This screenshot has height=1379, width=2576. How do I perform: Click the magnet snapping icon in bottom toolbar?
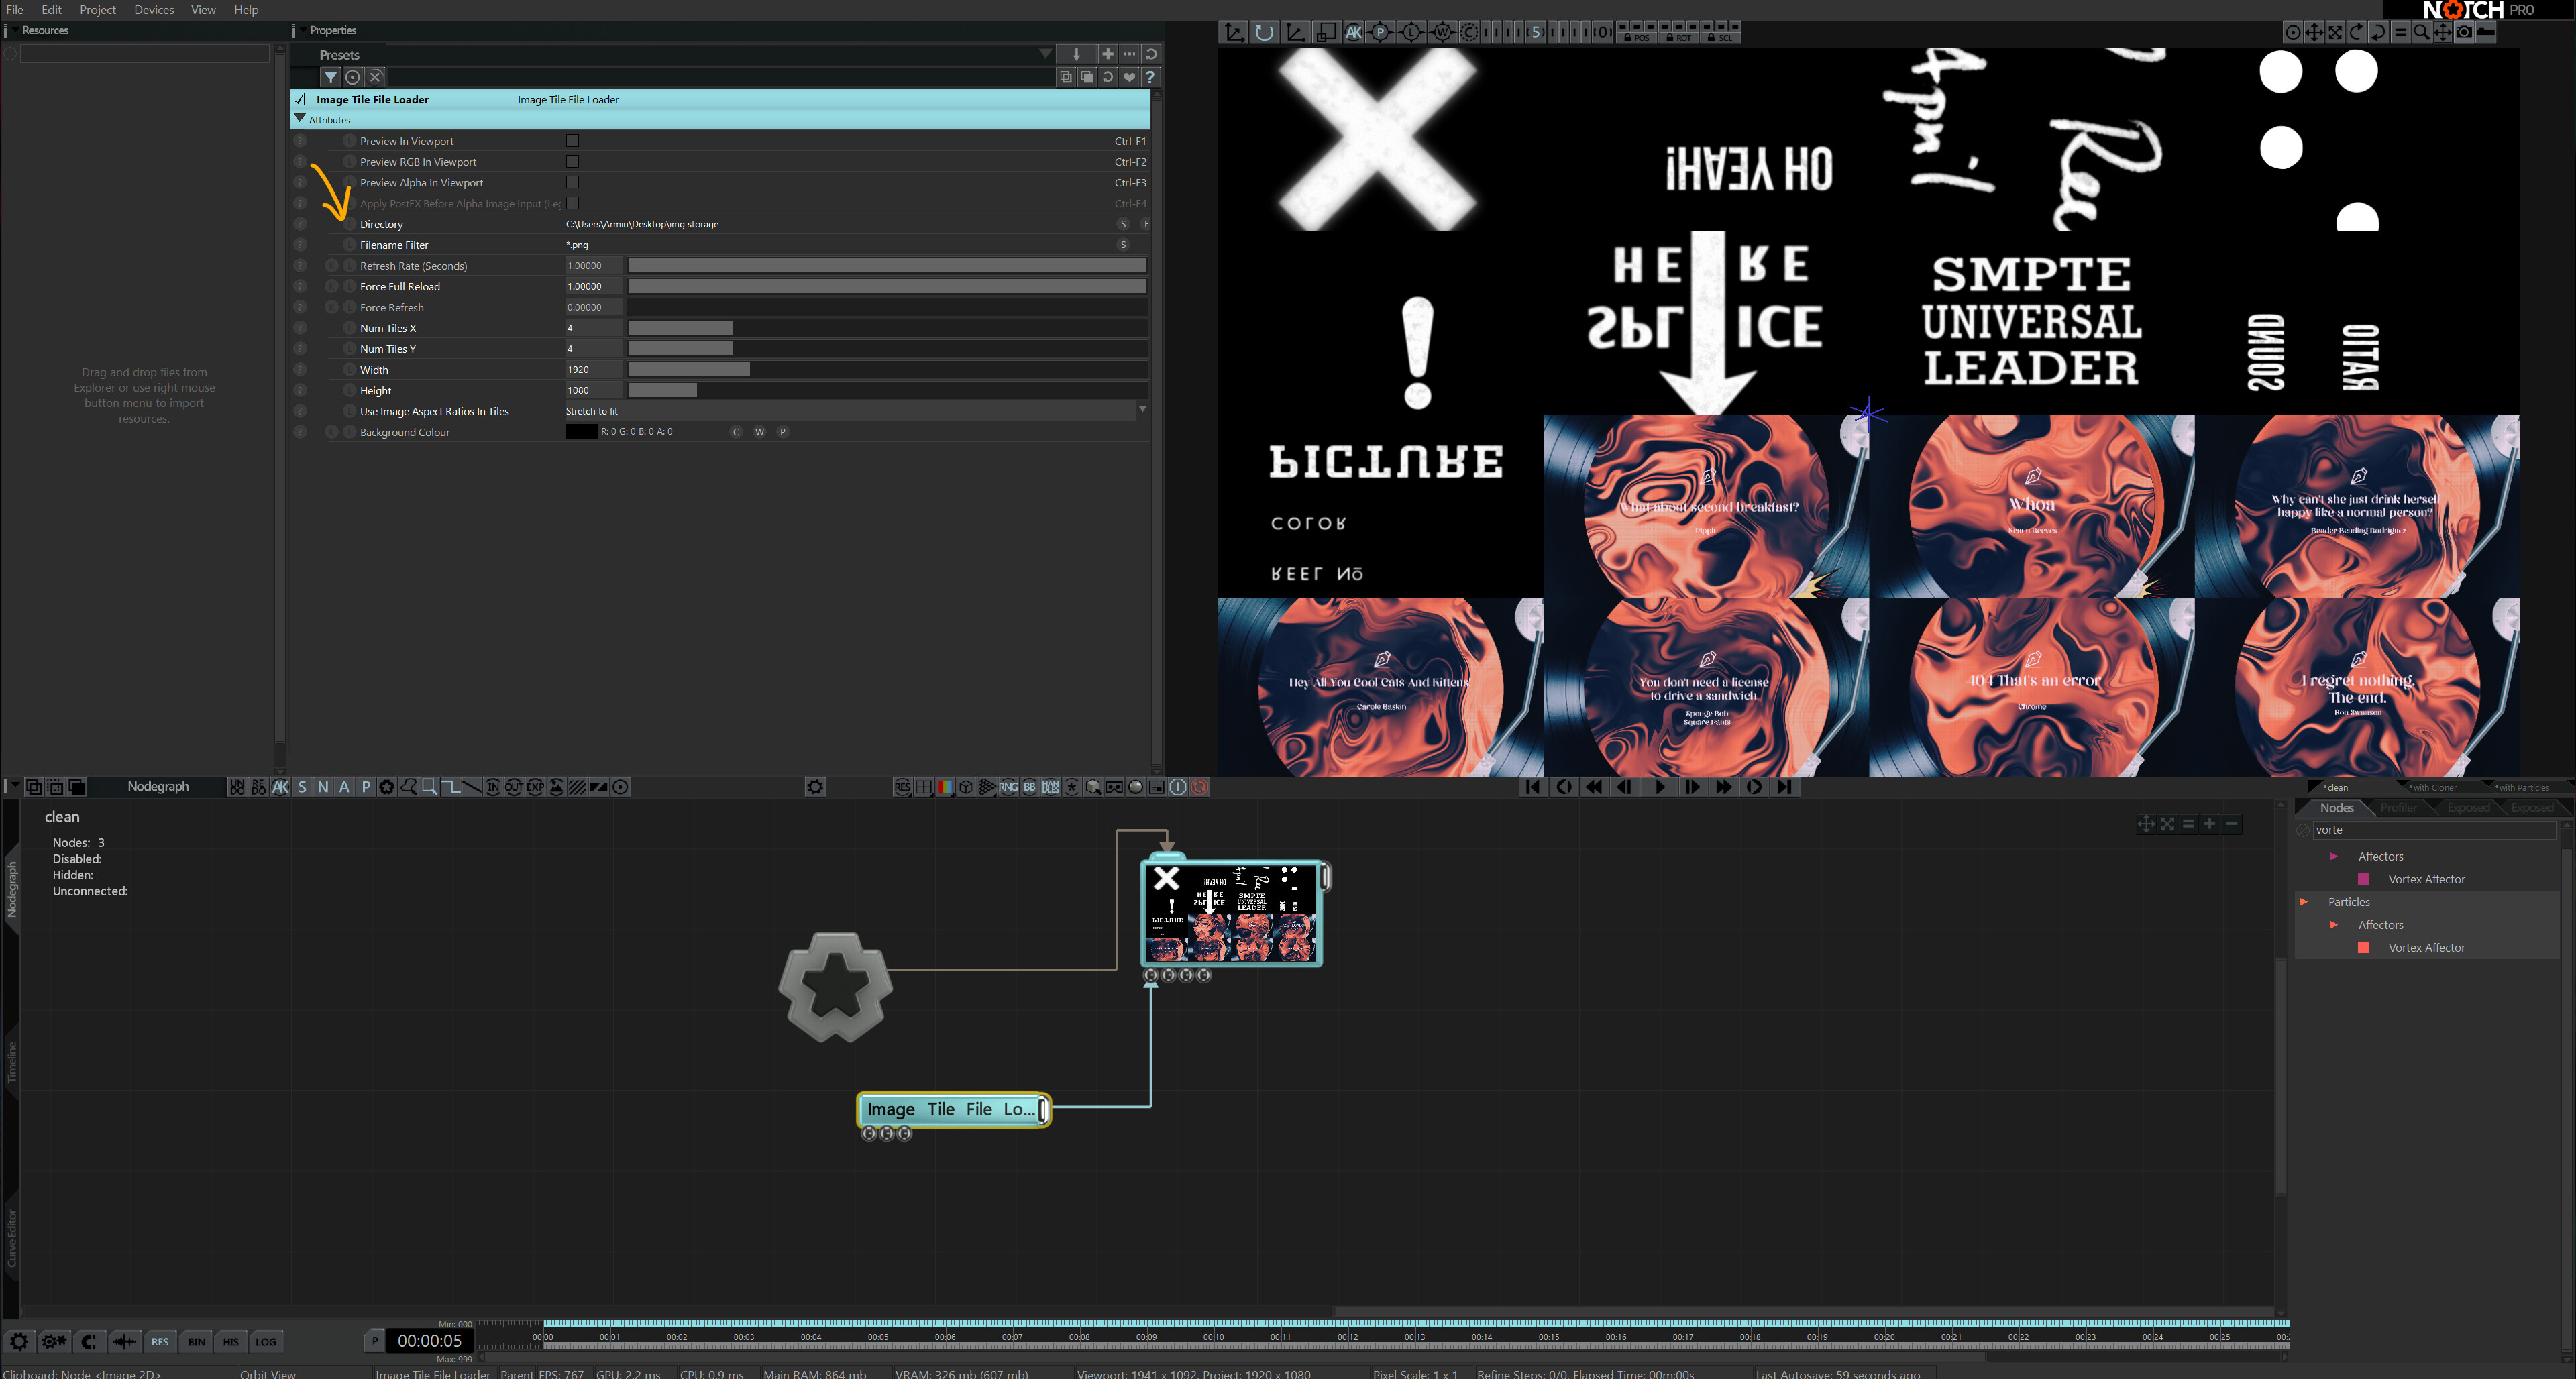[x=89, y=1342]
